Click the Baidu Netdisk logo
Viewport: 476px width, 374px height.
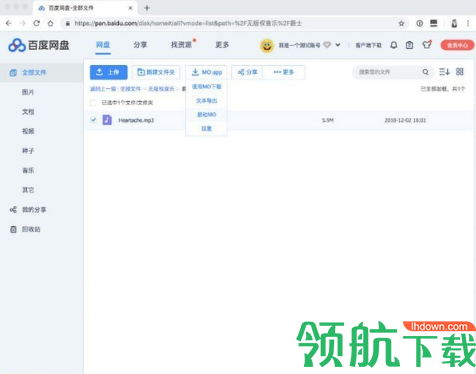(x=39, y=45)
